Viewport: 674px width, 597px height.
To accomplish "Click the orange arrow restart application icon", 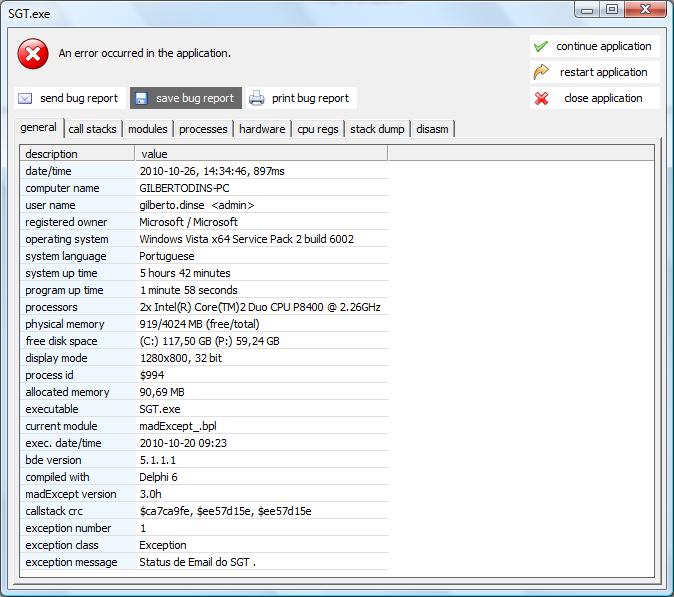I will coord(541,72).
